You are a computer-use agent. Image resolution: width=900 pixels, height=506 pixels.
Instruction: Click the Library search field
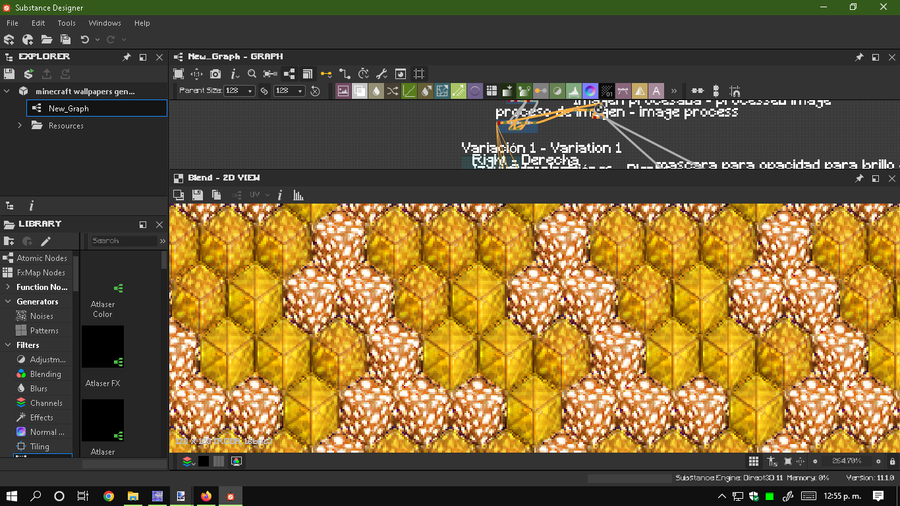123,241
